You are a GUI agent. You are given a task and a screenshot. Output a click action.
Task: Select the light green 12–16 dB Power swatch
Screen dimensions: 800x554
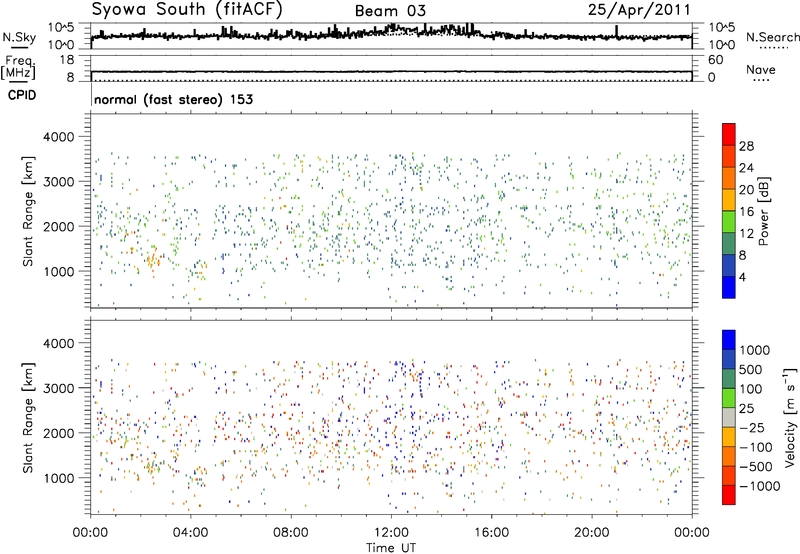tap(729, 222)
